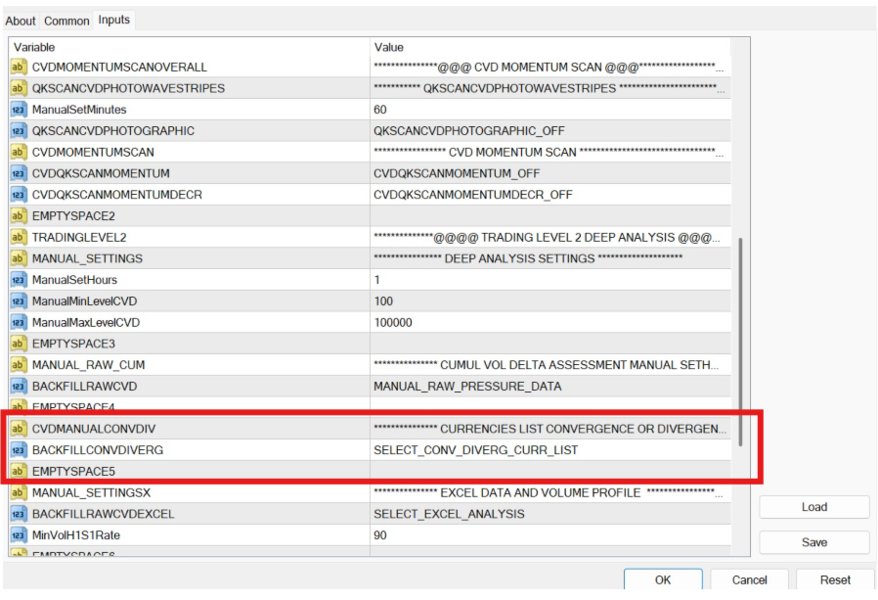This screenshot has width=878, height=600.
Task: Click the Save button
Action: coord(814,542)
